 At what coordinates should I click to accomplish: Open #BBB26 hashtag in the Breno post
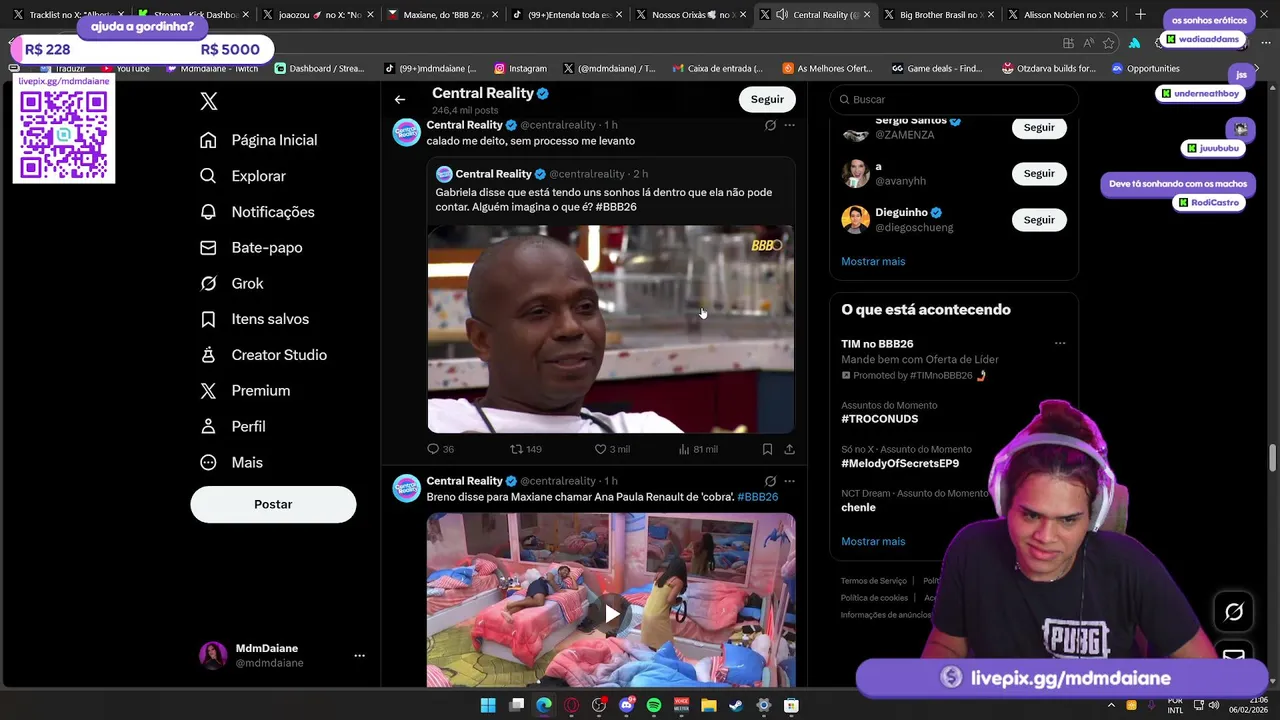pyautogui.click(x=757, y=497)
